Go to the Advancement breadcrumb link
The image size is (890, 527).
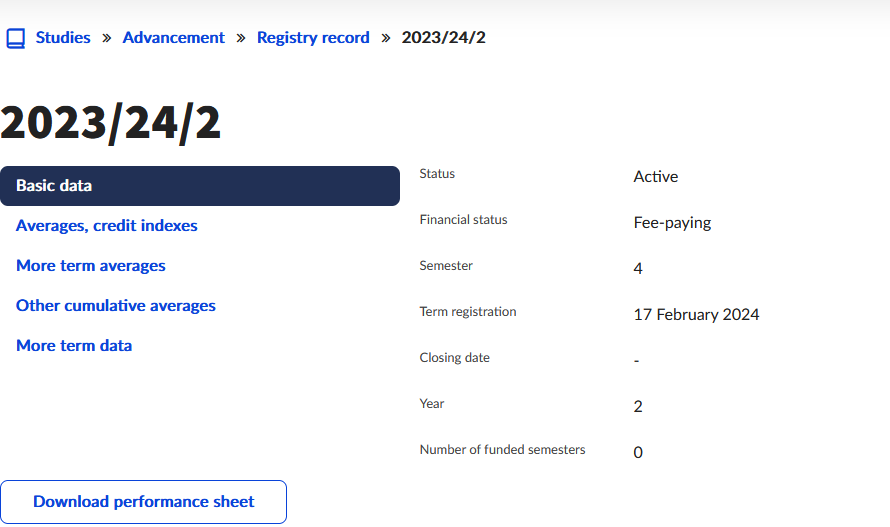coord(173,38)
